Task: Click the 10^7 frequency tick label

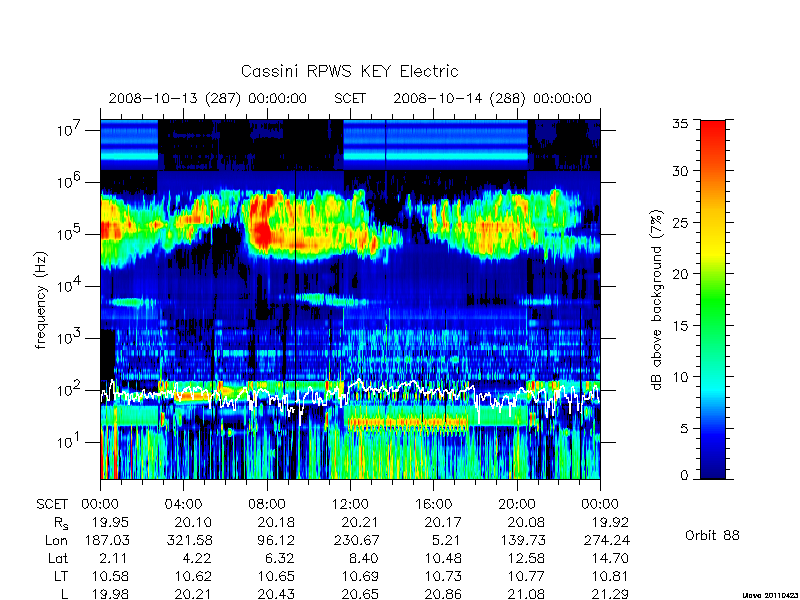Action: (x=70, y=129)
